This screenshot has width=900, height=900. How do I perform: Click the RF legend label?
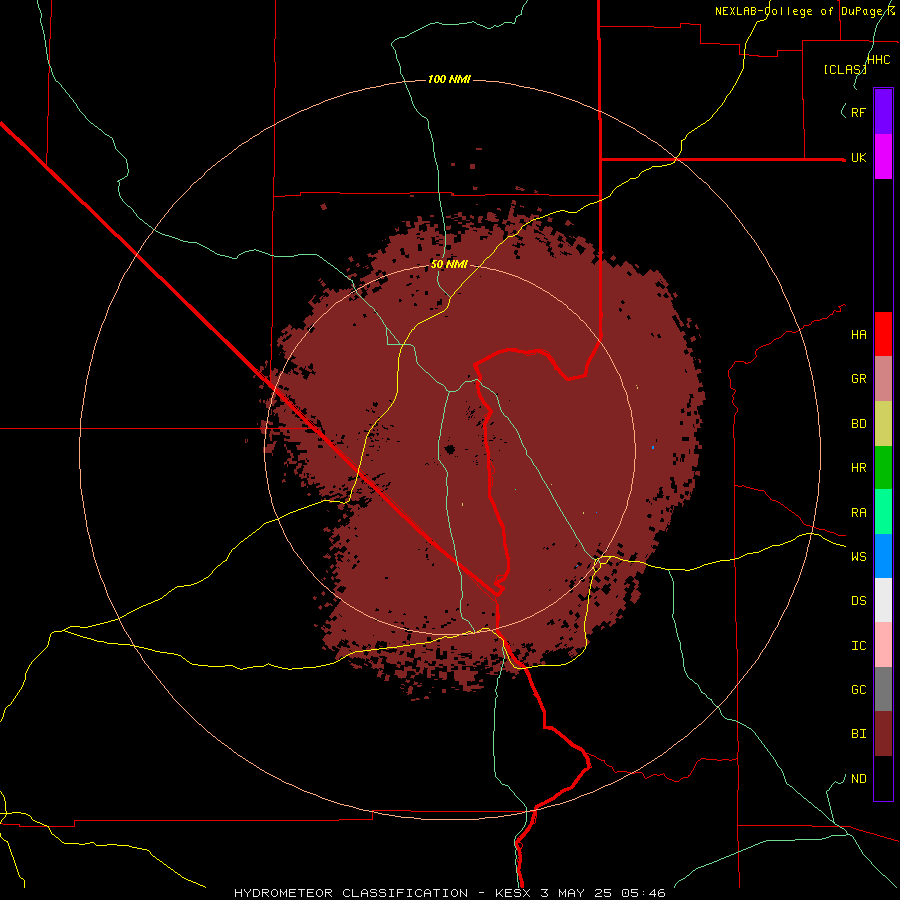pyautogui.click(x=858, y=112)
